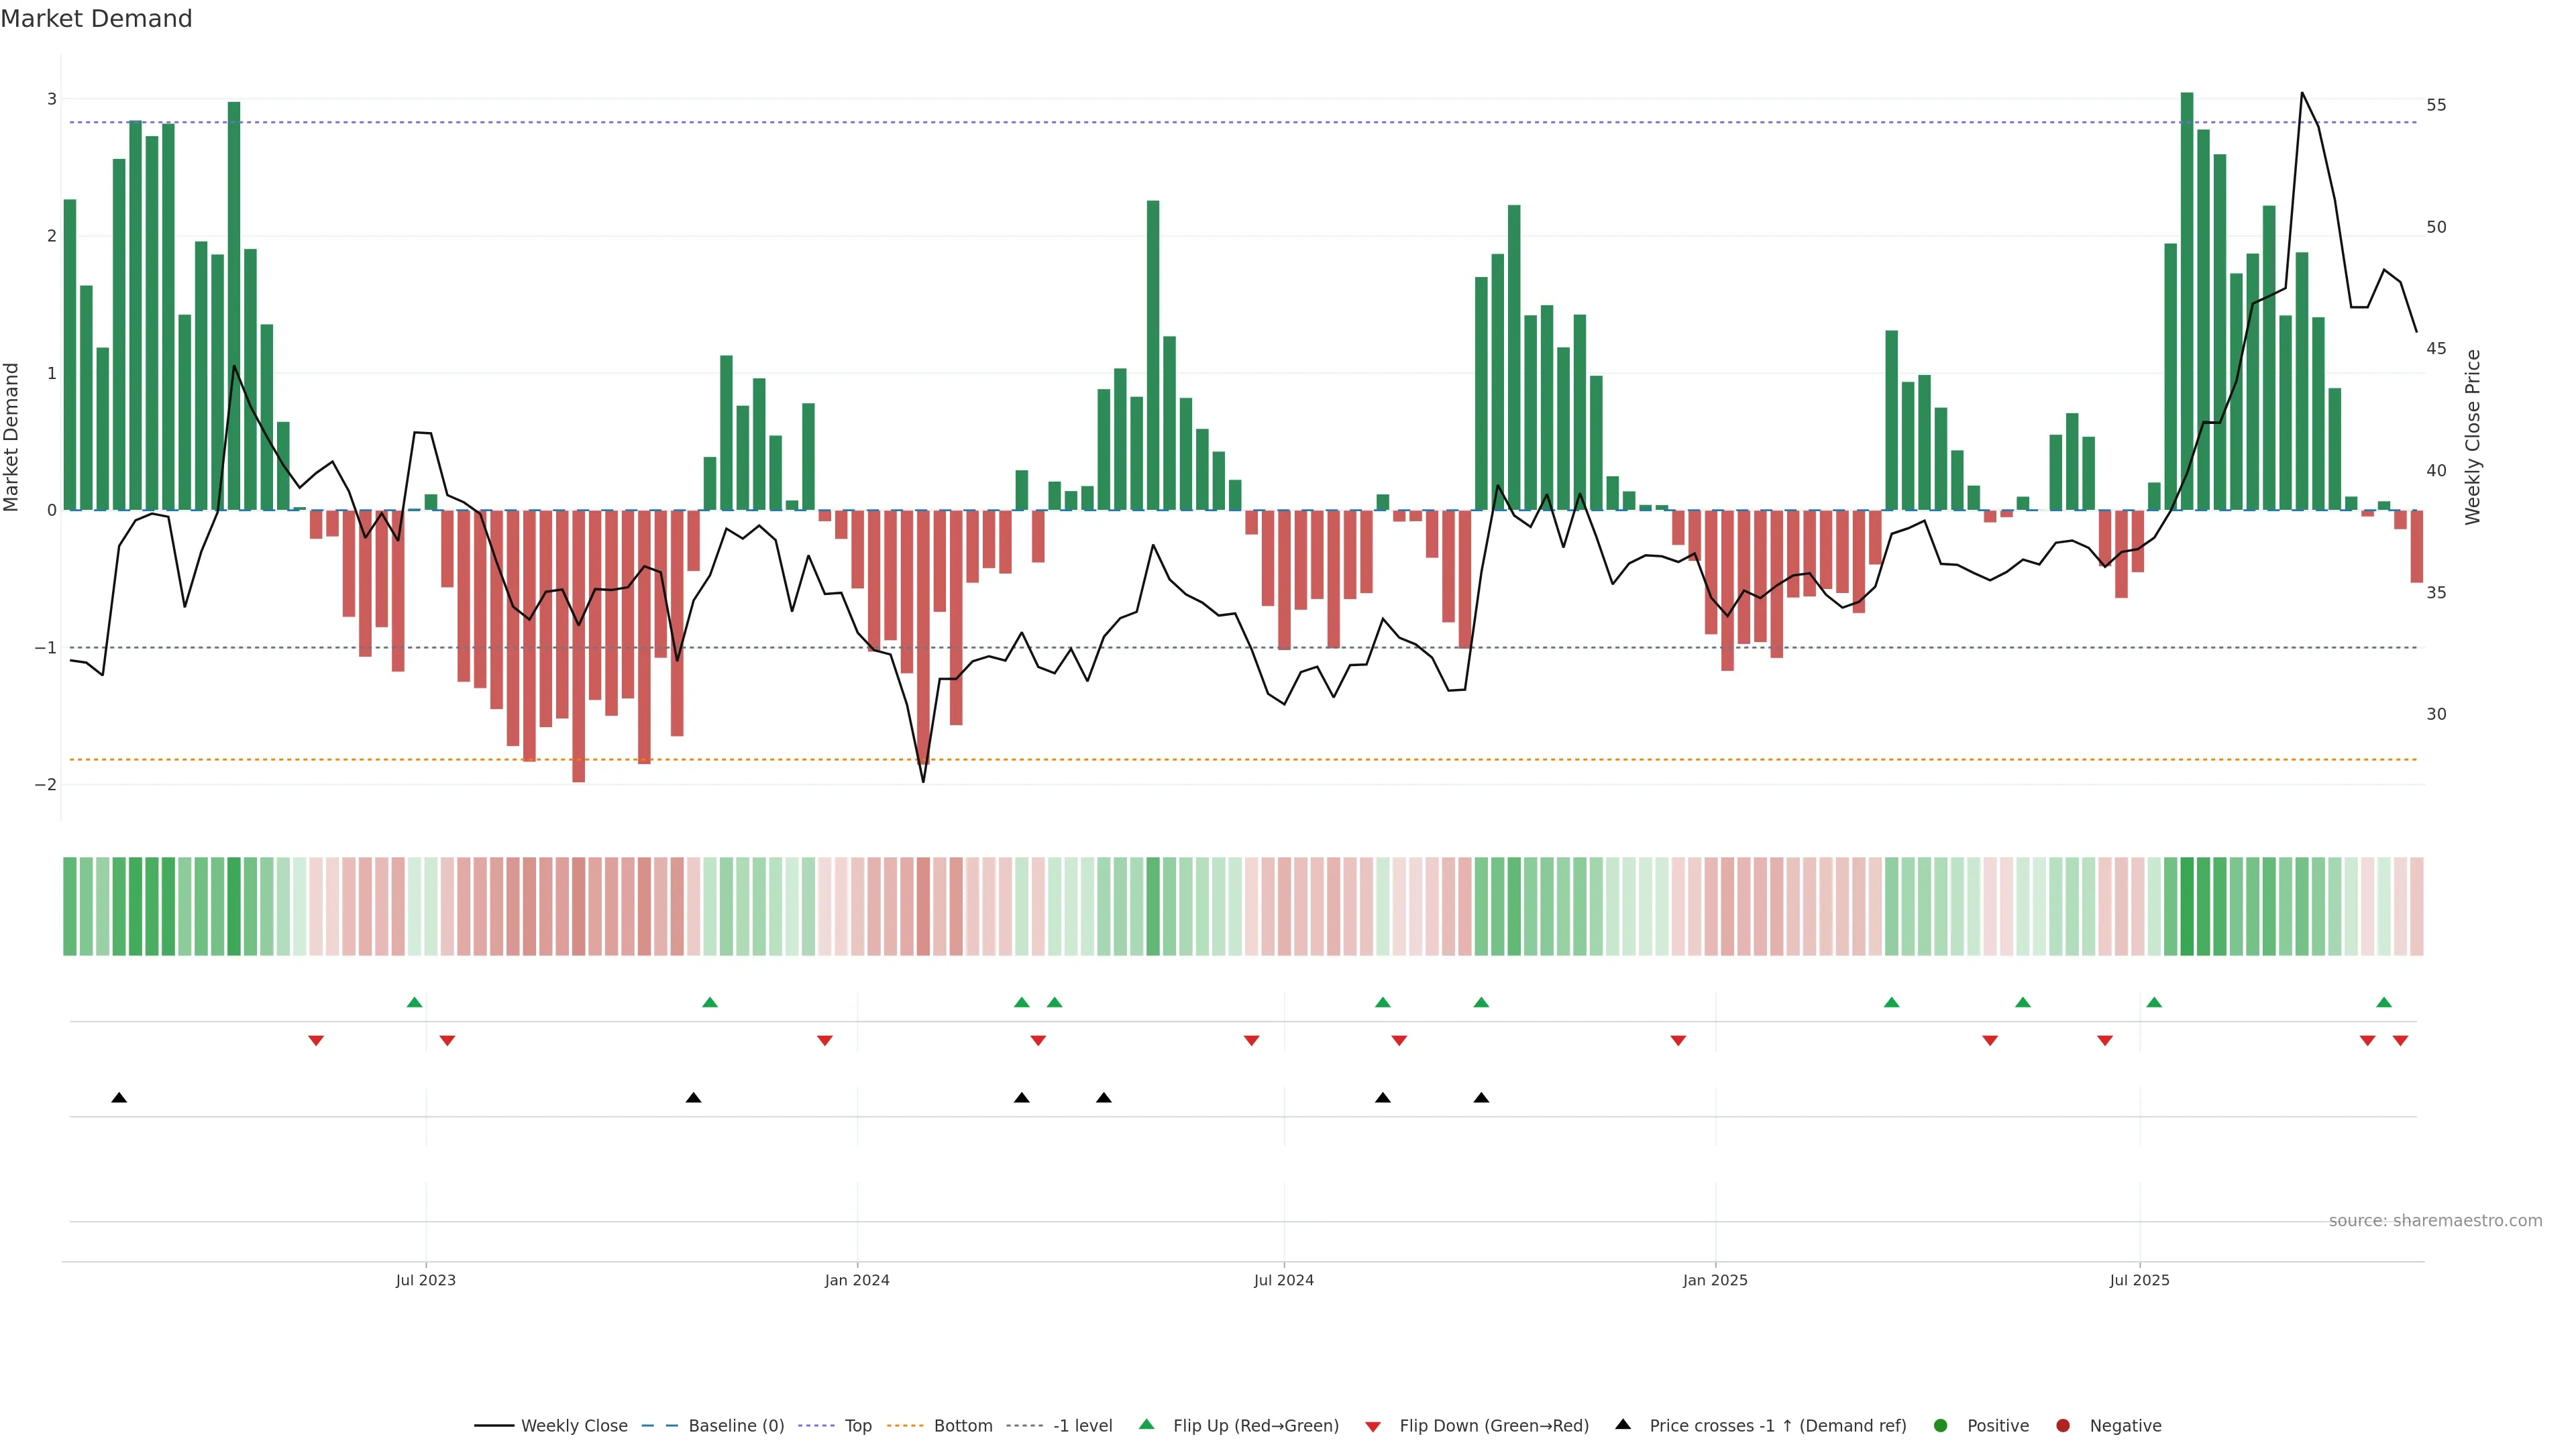Click black Price crosses triangle icon in legend
The height and width of the screenshot is (1449, 2576).
tap(1623, 1424)
